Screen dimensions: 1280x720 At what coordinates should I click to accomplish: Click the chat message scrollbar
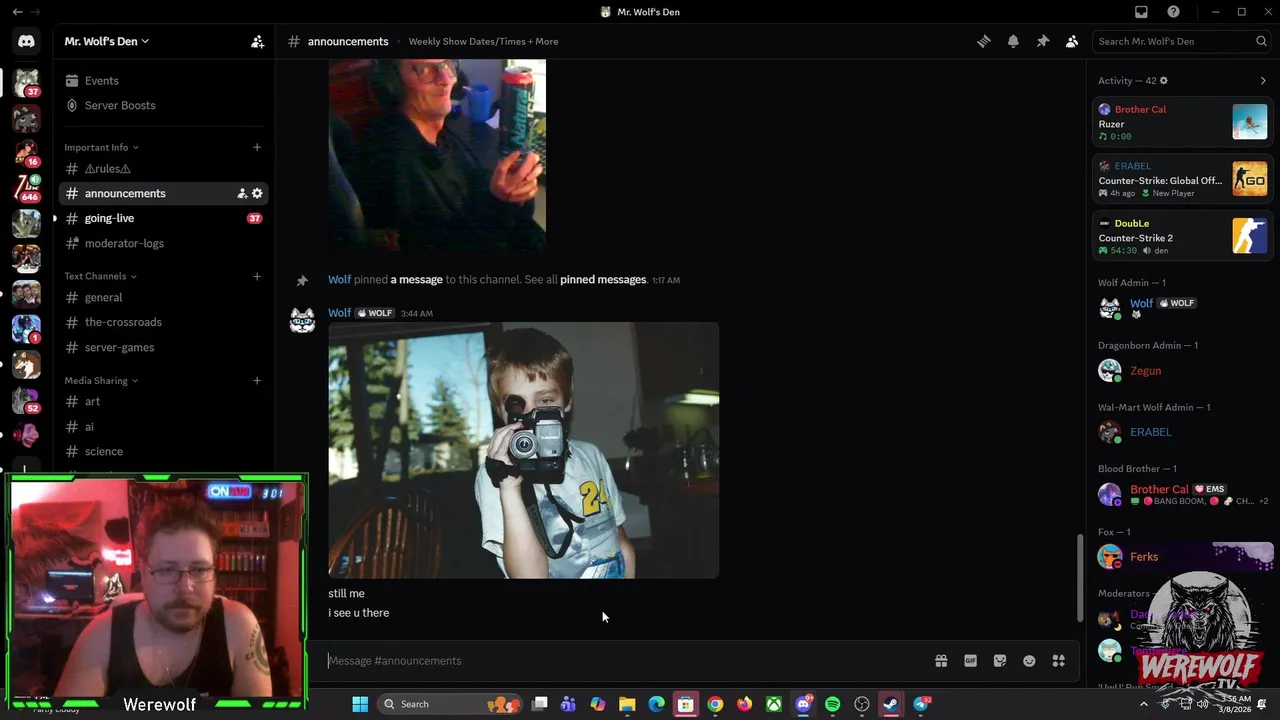[x=1078, y=578]
